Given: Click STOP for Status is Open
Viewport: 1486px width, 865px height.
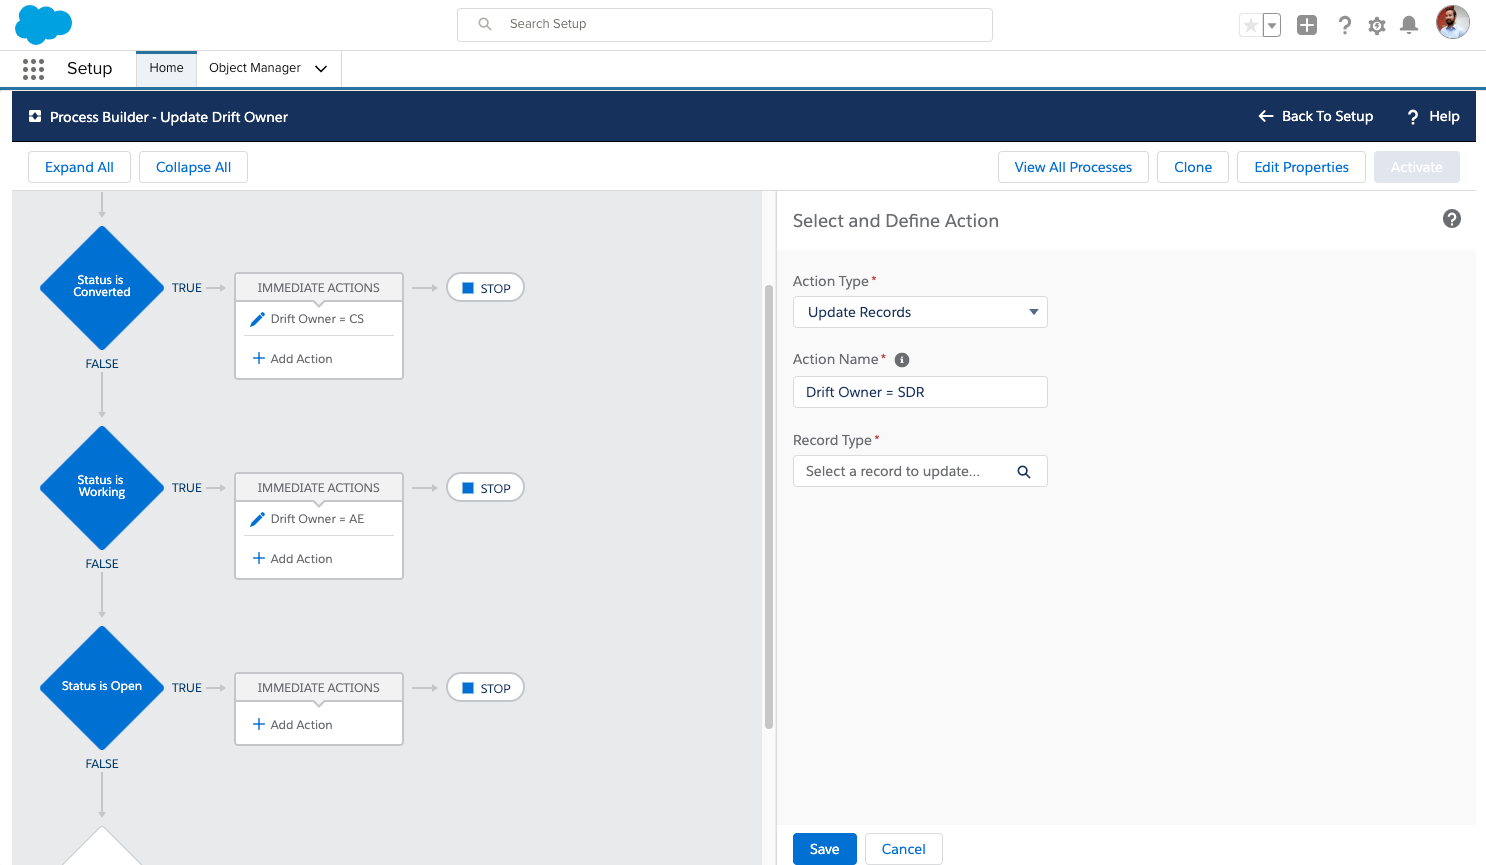Looking at the screenshot, I should (485, 688).
